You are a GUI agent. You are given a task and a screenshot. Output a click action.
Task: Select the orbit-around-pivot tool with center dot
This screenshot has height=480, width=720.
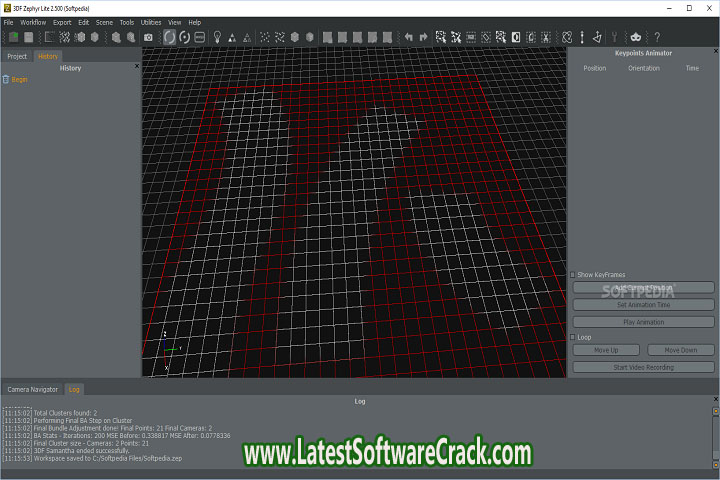tap(185, 37)
